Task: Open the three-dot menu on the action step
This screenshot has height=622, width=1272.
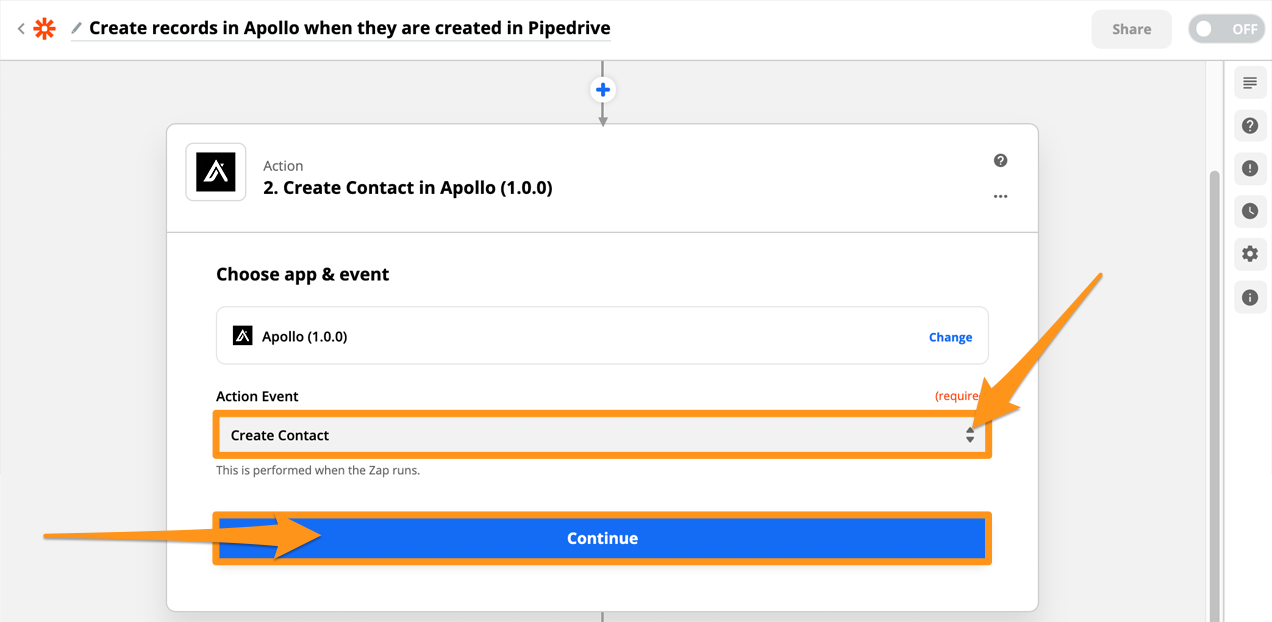Action: [1000, 197]
